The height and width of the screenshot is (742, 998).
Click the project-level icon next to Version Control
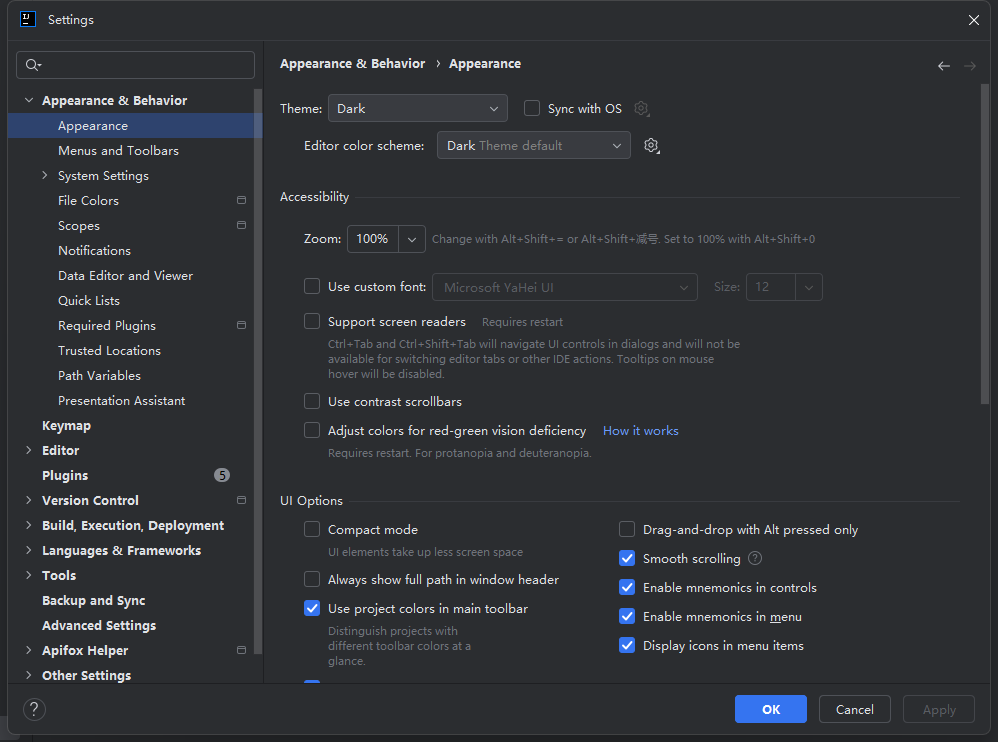point(241,500)
